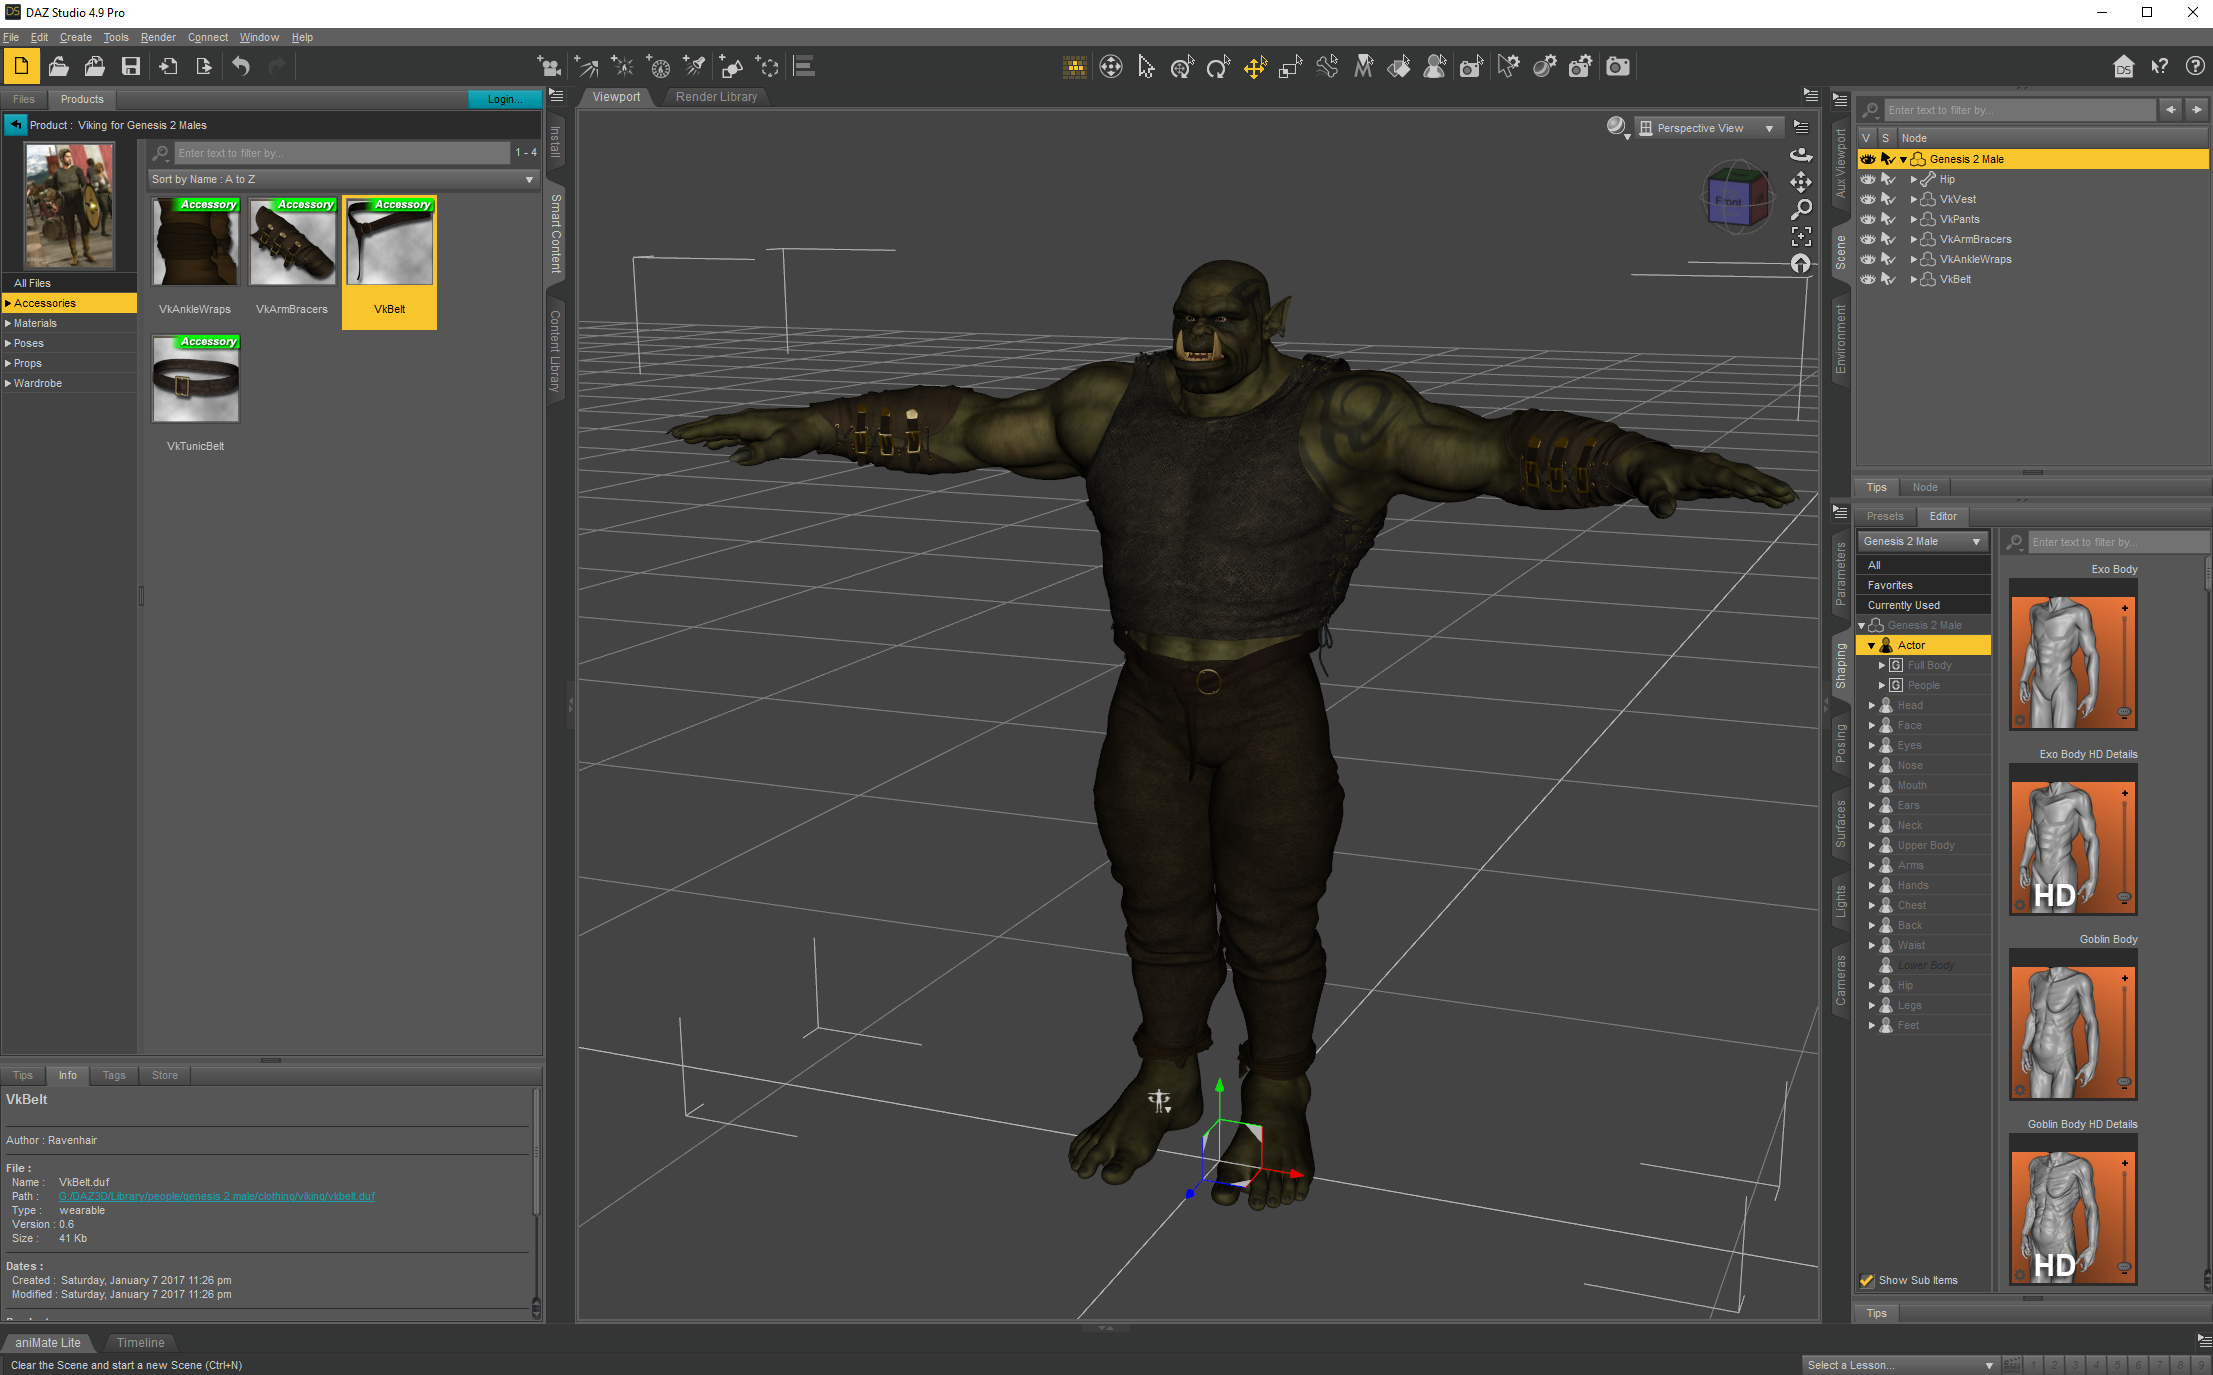Image resolution: width=2213 pixels, height=1375 pixels.
Task: Expand the Wardrobe category
Action: point(8,383)
